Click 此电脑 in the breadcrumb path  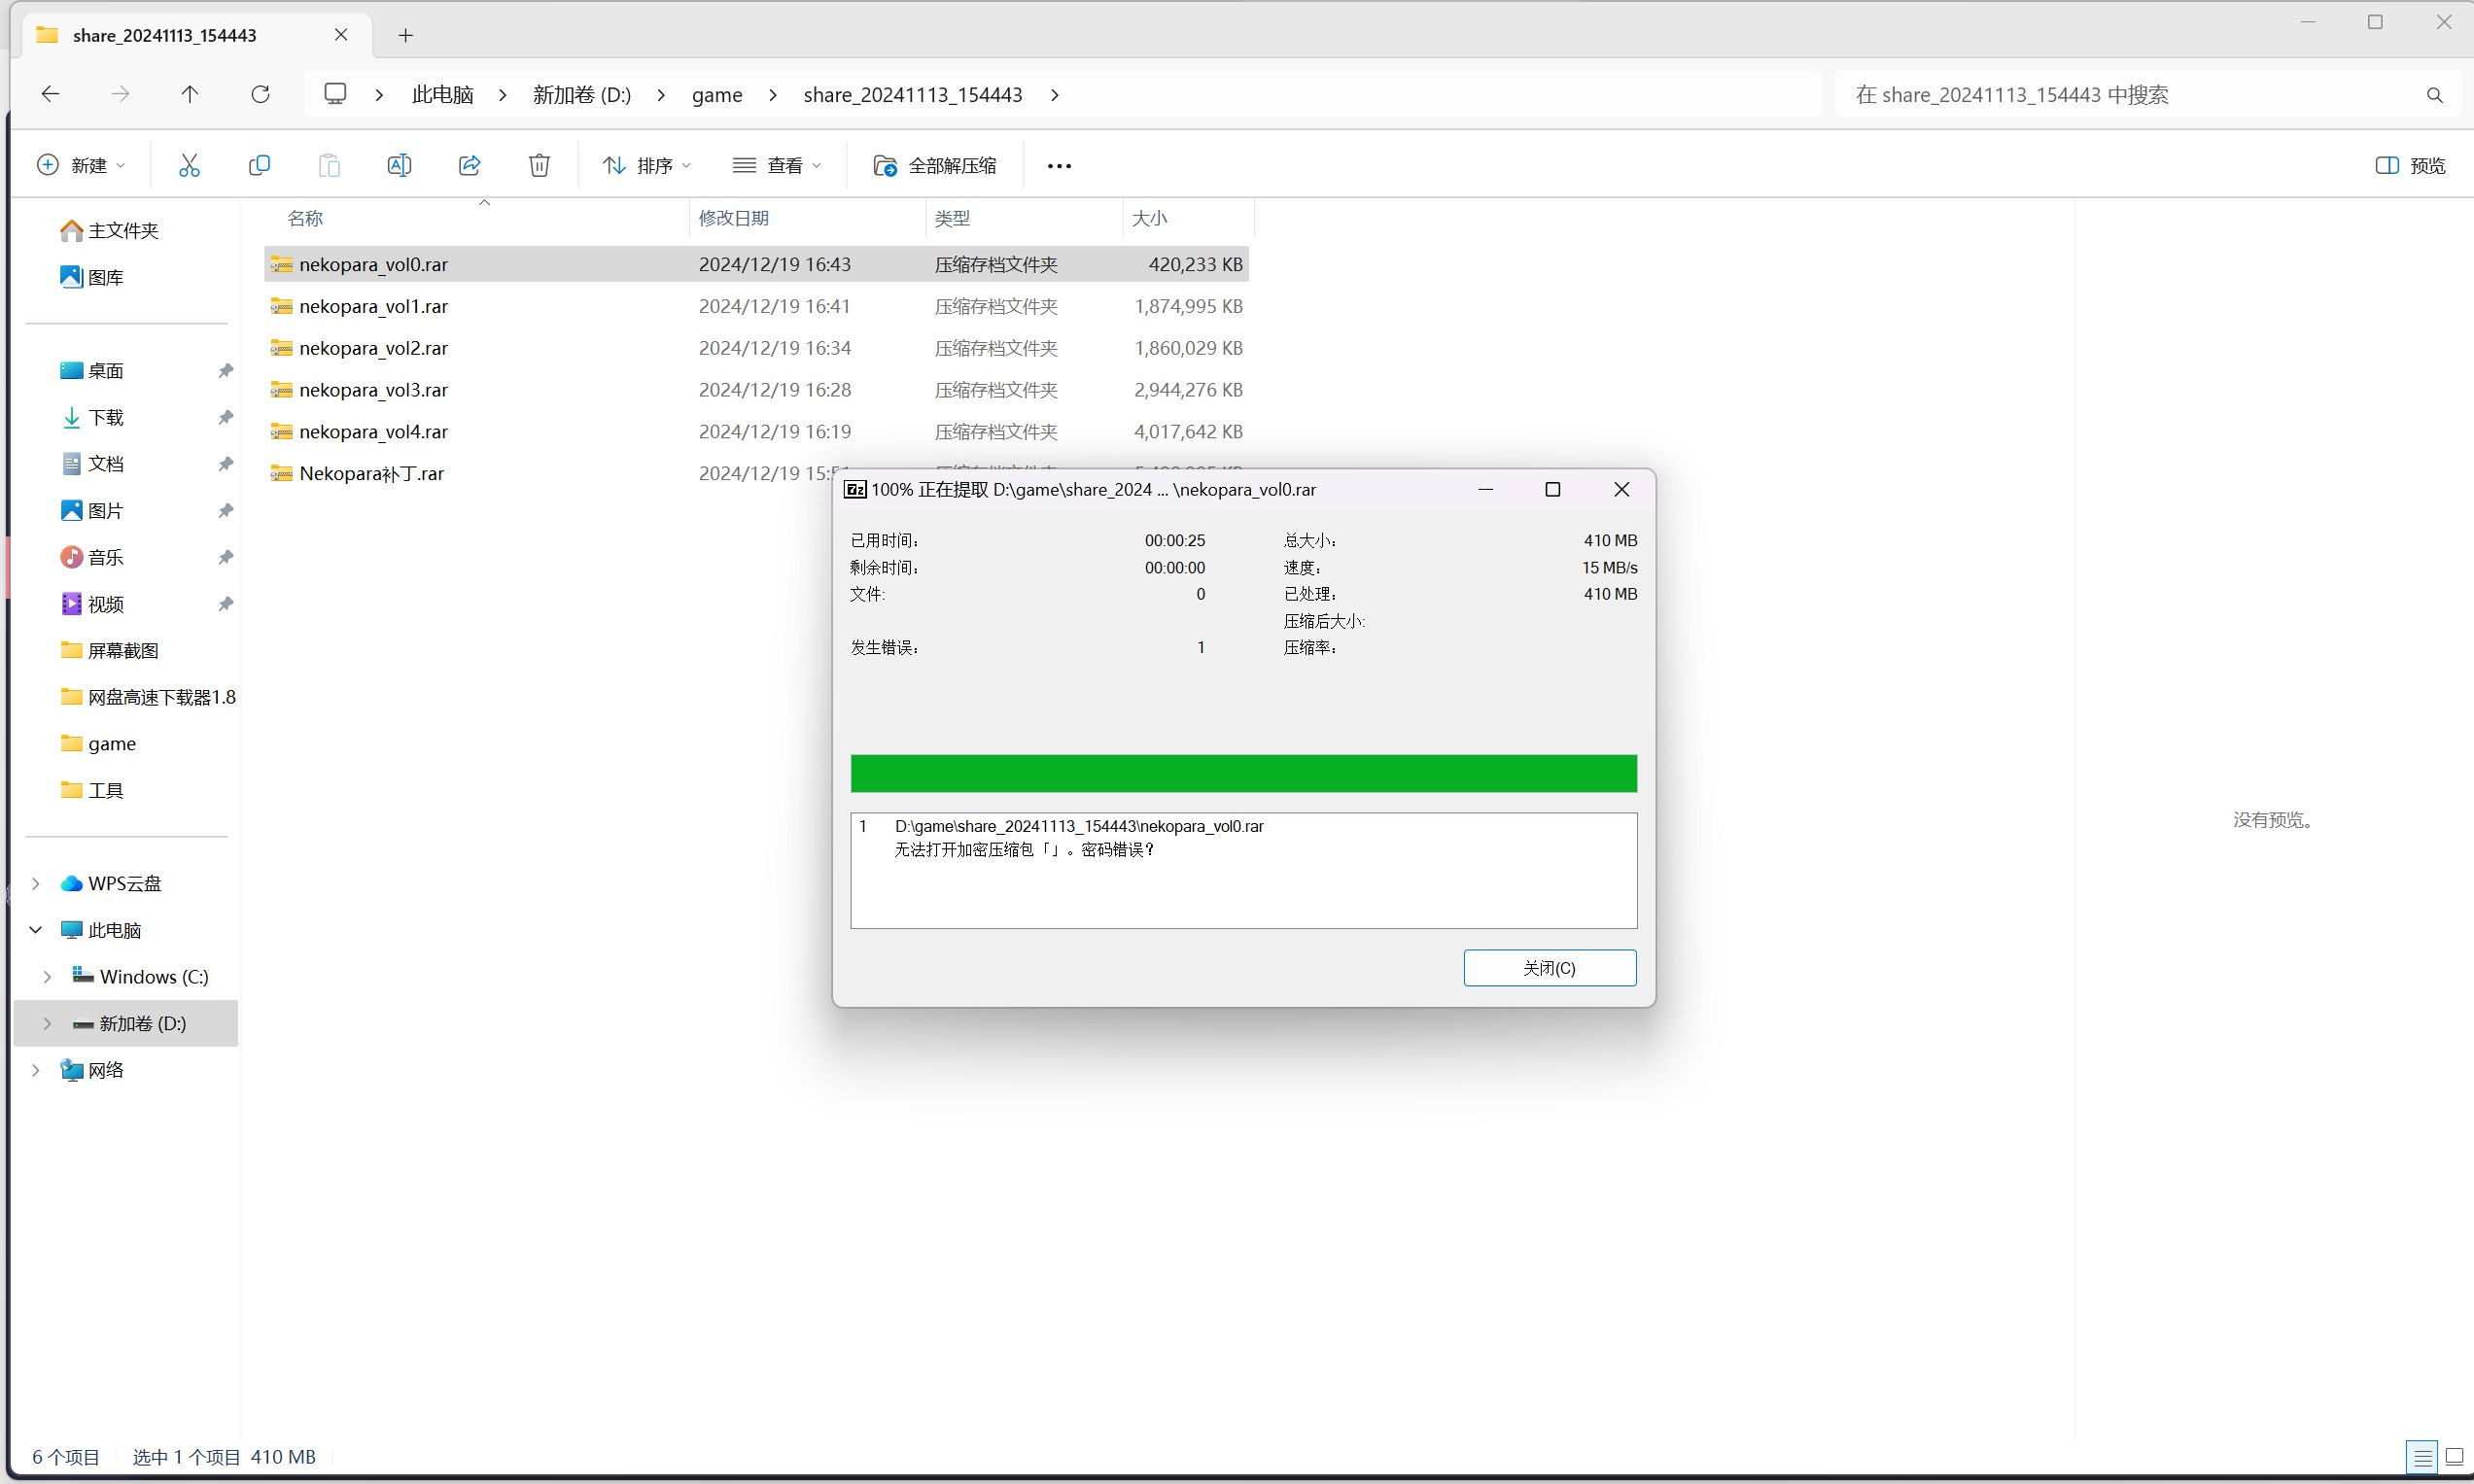coord(443,94)
